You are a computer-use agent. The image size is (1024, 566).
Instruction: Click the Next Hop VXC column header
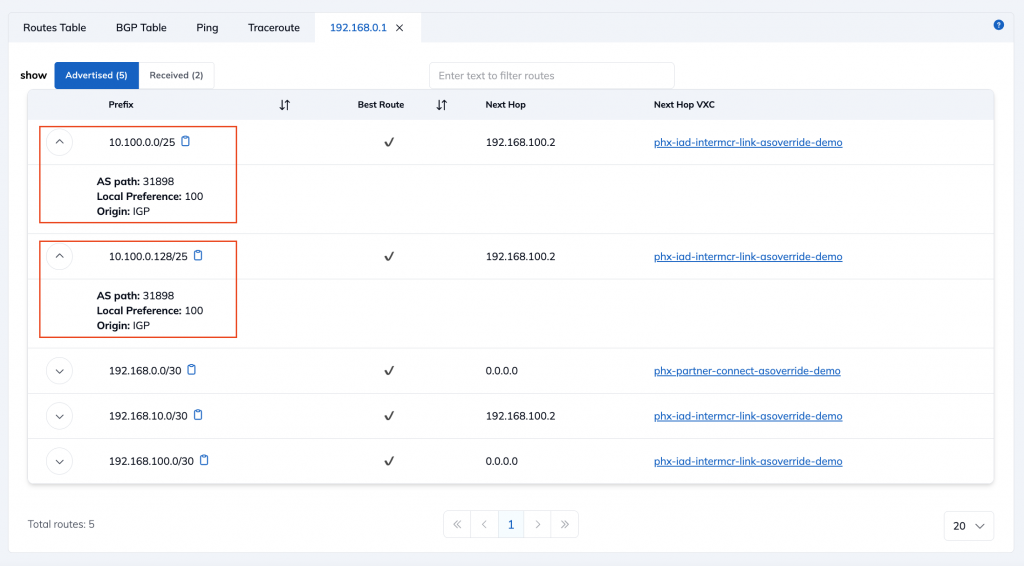coord(684,104)
